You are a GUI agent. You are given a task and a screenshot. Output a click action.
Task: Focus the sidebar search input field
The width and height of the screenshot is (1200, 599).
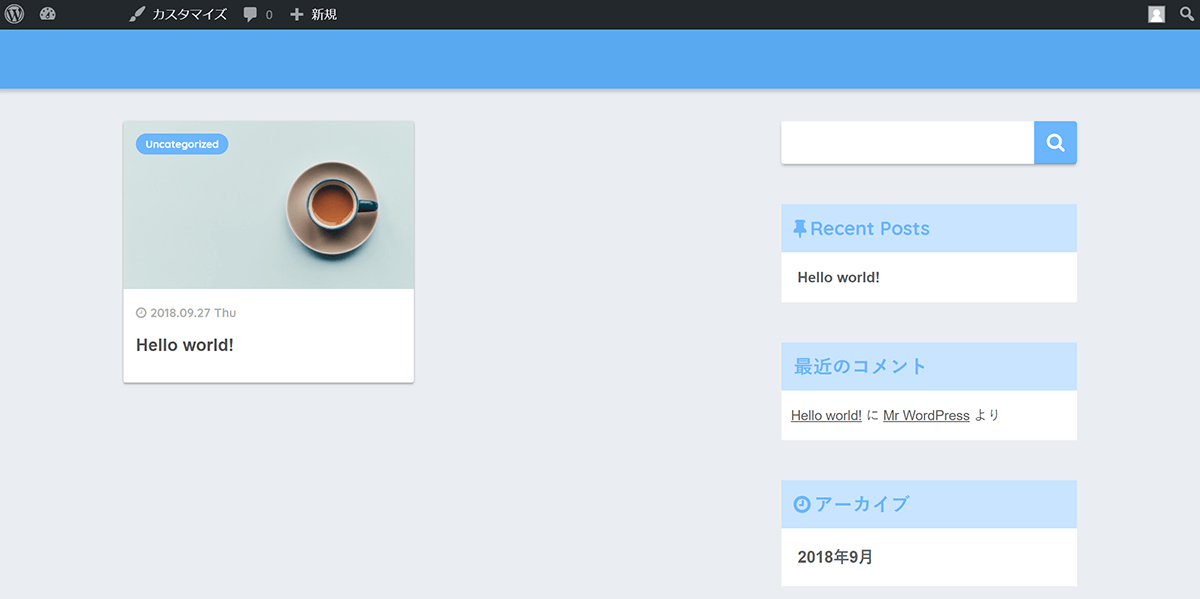[x=907, y=143]
